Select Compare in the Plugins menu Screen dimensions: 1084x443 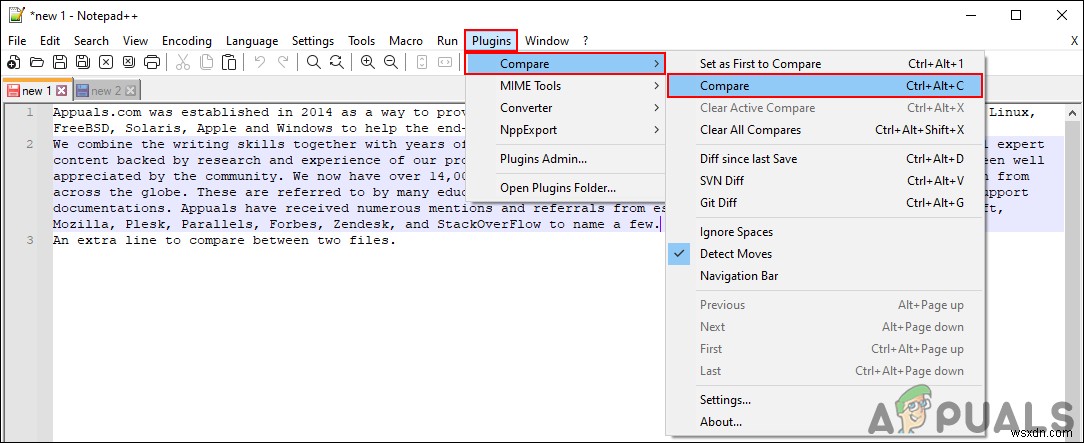(565, 64)
